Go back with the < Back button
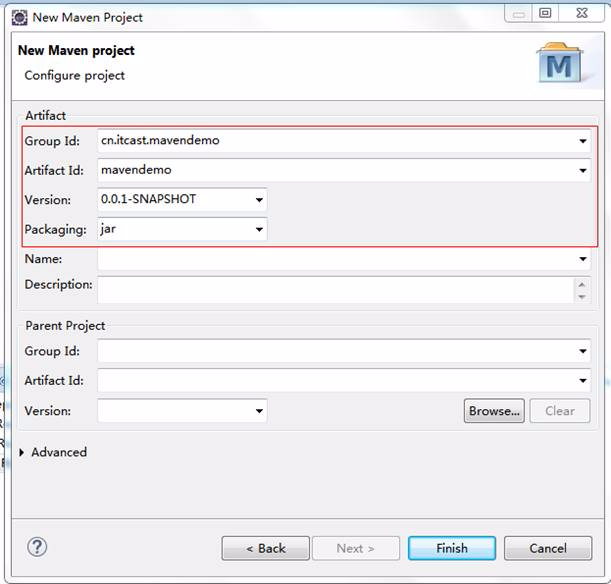 [266, 548]
